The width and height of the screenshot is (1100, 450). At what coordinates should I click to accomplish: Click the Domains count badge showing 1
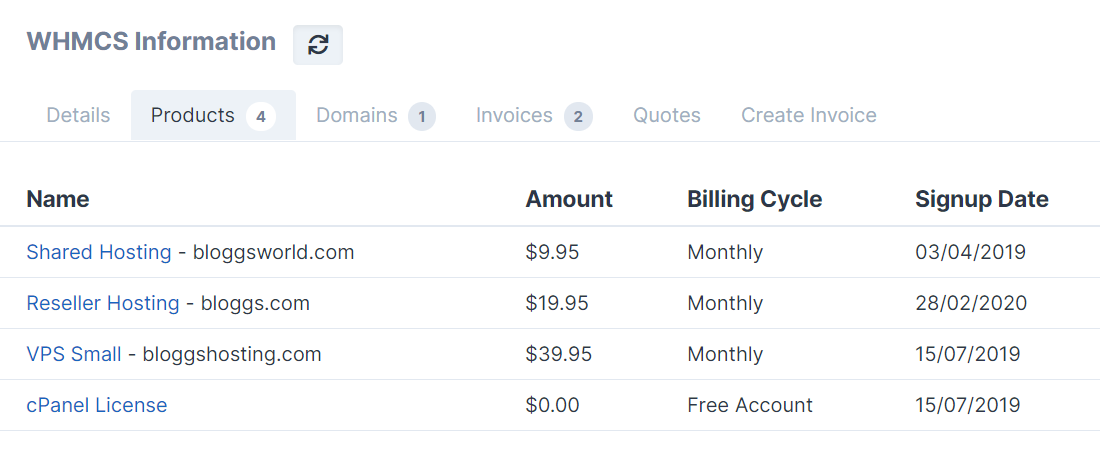point(422,117)
